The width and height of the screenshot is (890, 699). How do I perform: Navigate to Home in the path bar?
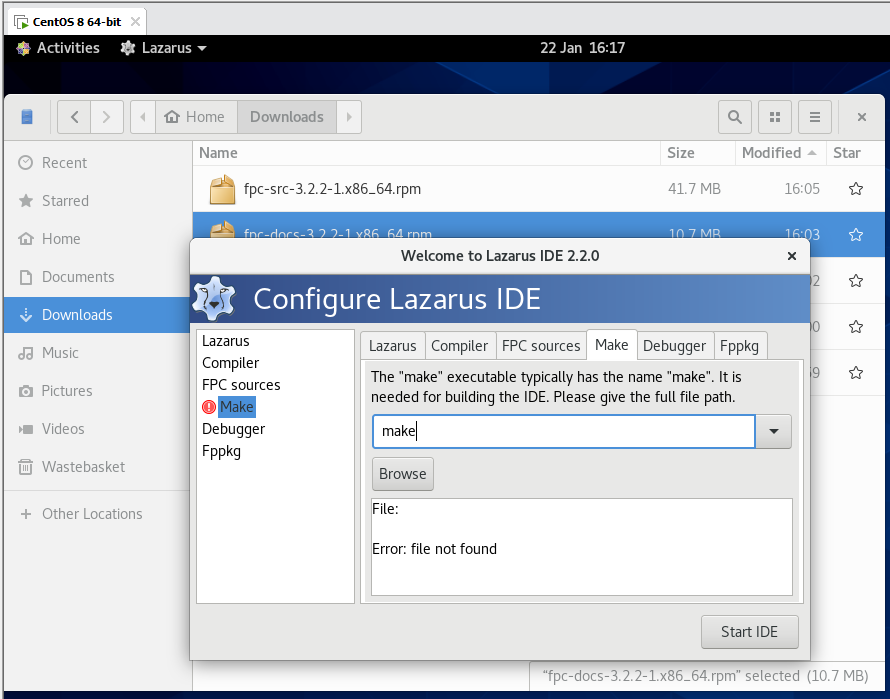[196, 117]
